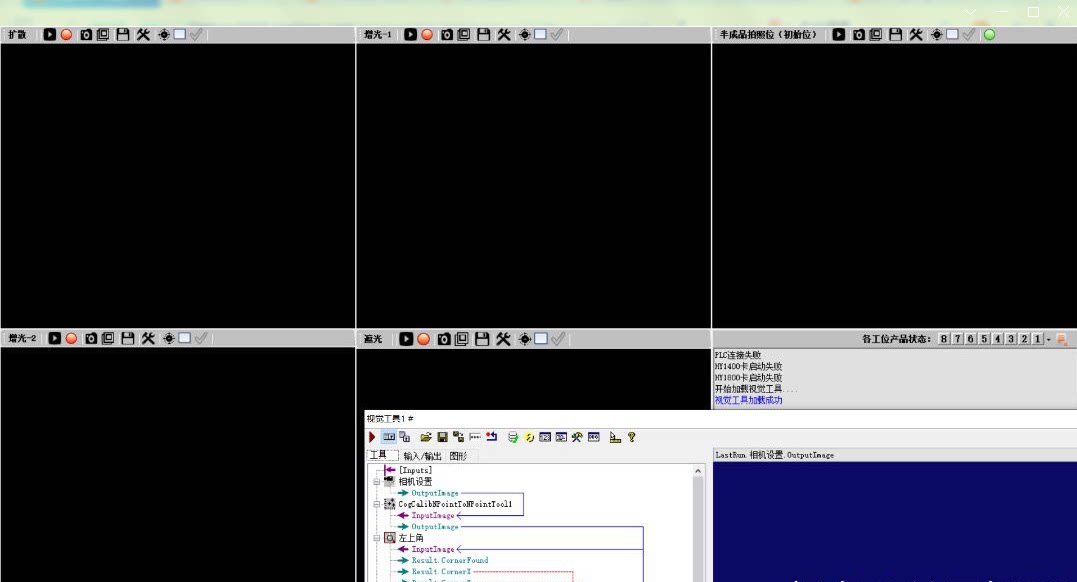Click the crosshair target icon in 扩散 panel
1077x582 pixels.
pyautogui.click(x=164, y=34)
